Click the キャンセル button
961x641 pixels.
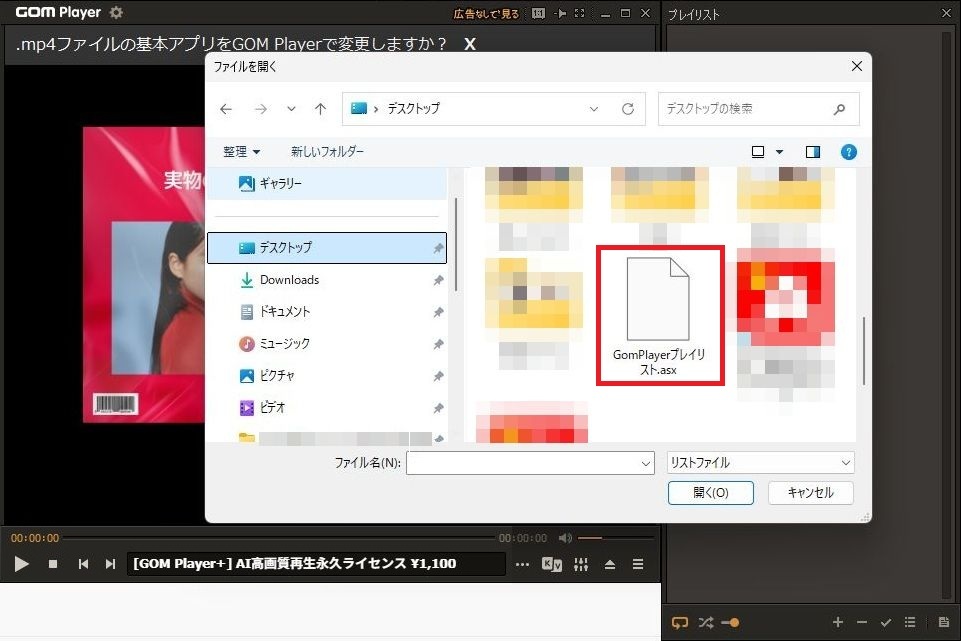pyautogui.click(x=810, y=493)
